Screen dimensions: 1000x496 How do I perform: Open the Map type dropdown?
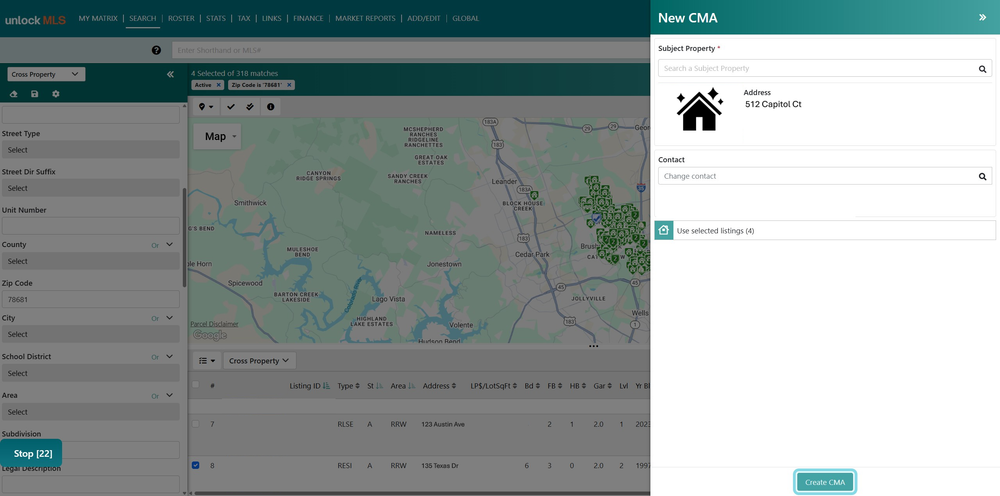point(217,136)
